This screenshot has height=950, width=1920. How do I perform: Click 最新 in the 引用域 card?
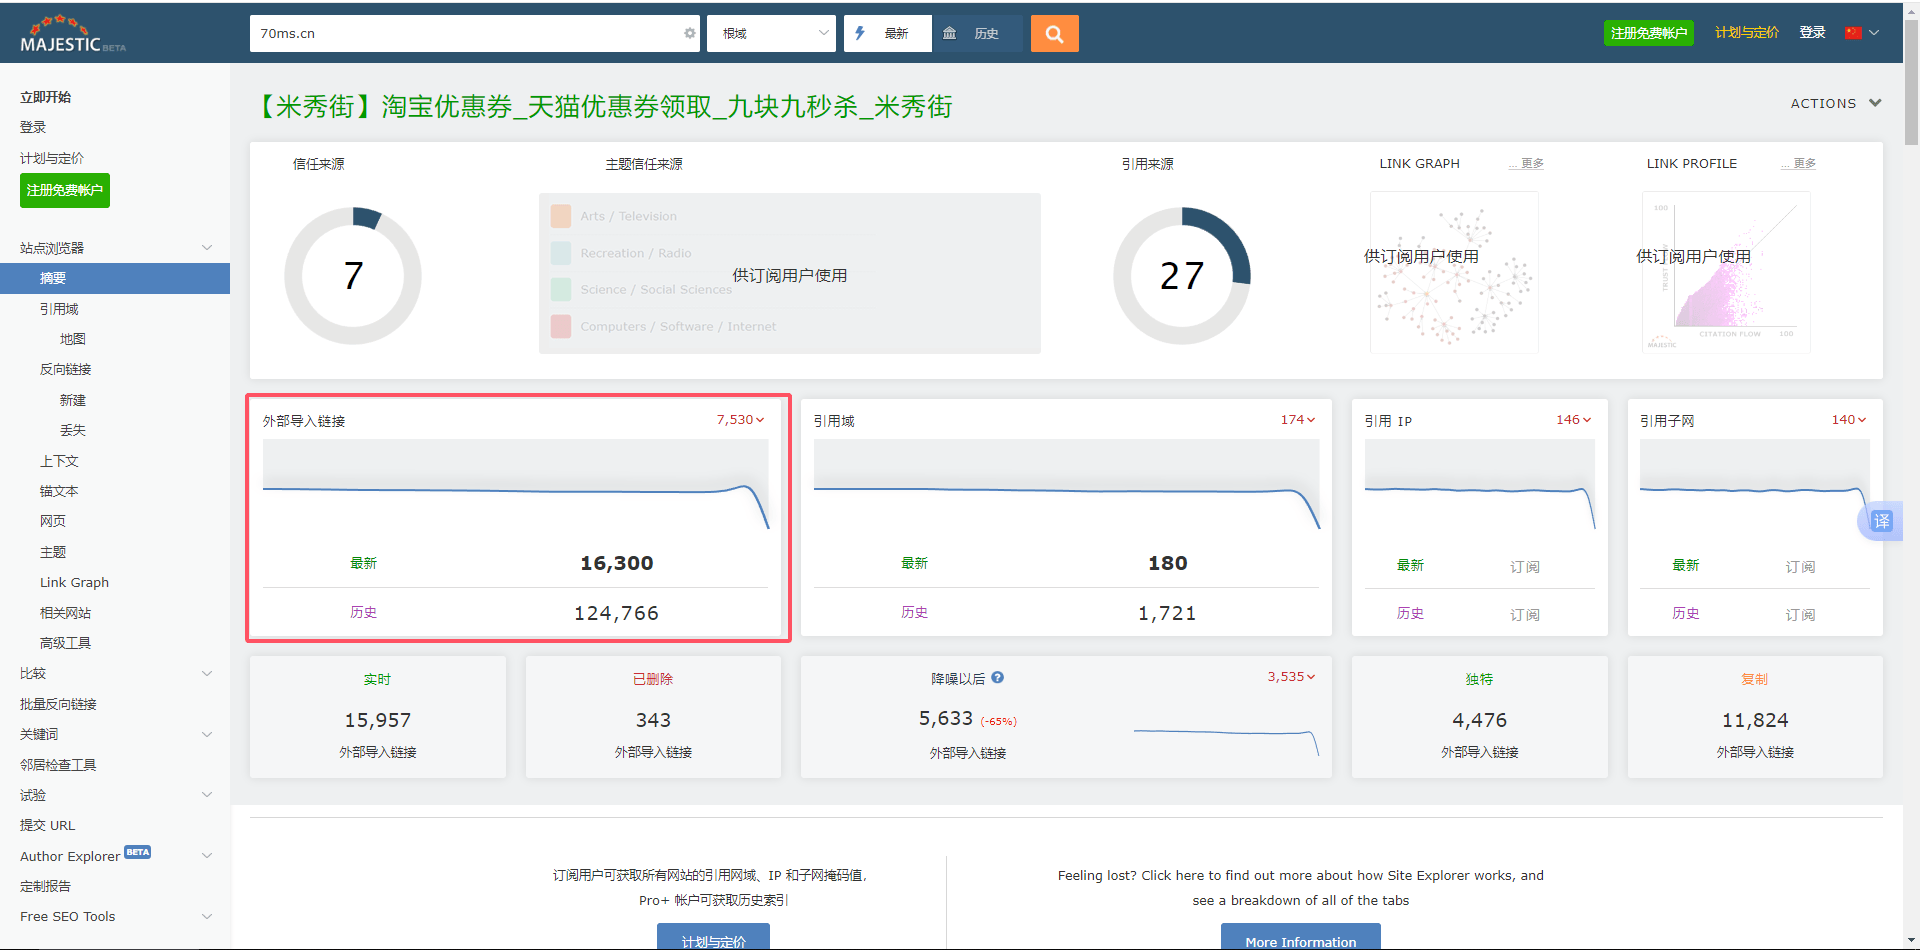(914, 563)
